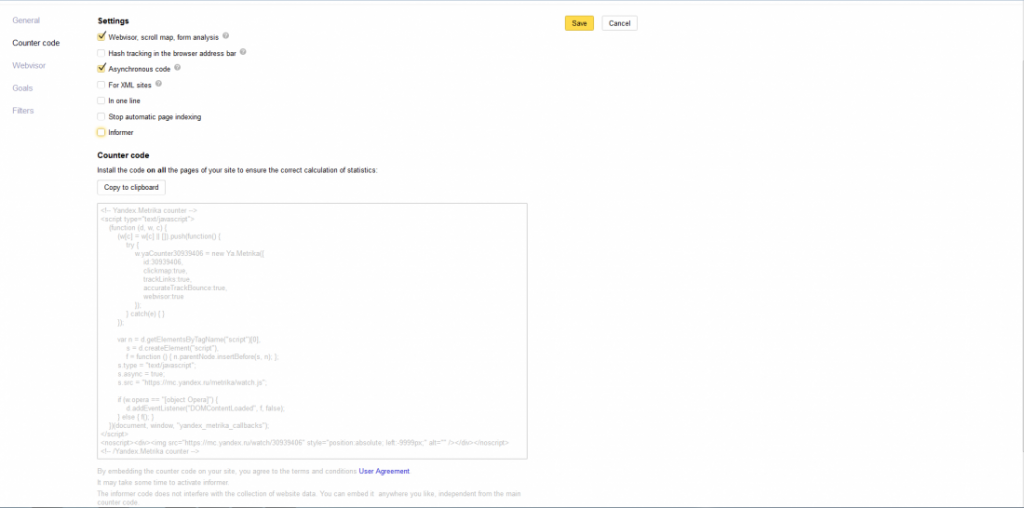The height and width of the screenshot is (508, 1024).
Task: Open the Filters tab
Action: coord(23,110)
